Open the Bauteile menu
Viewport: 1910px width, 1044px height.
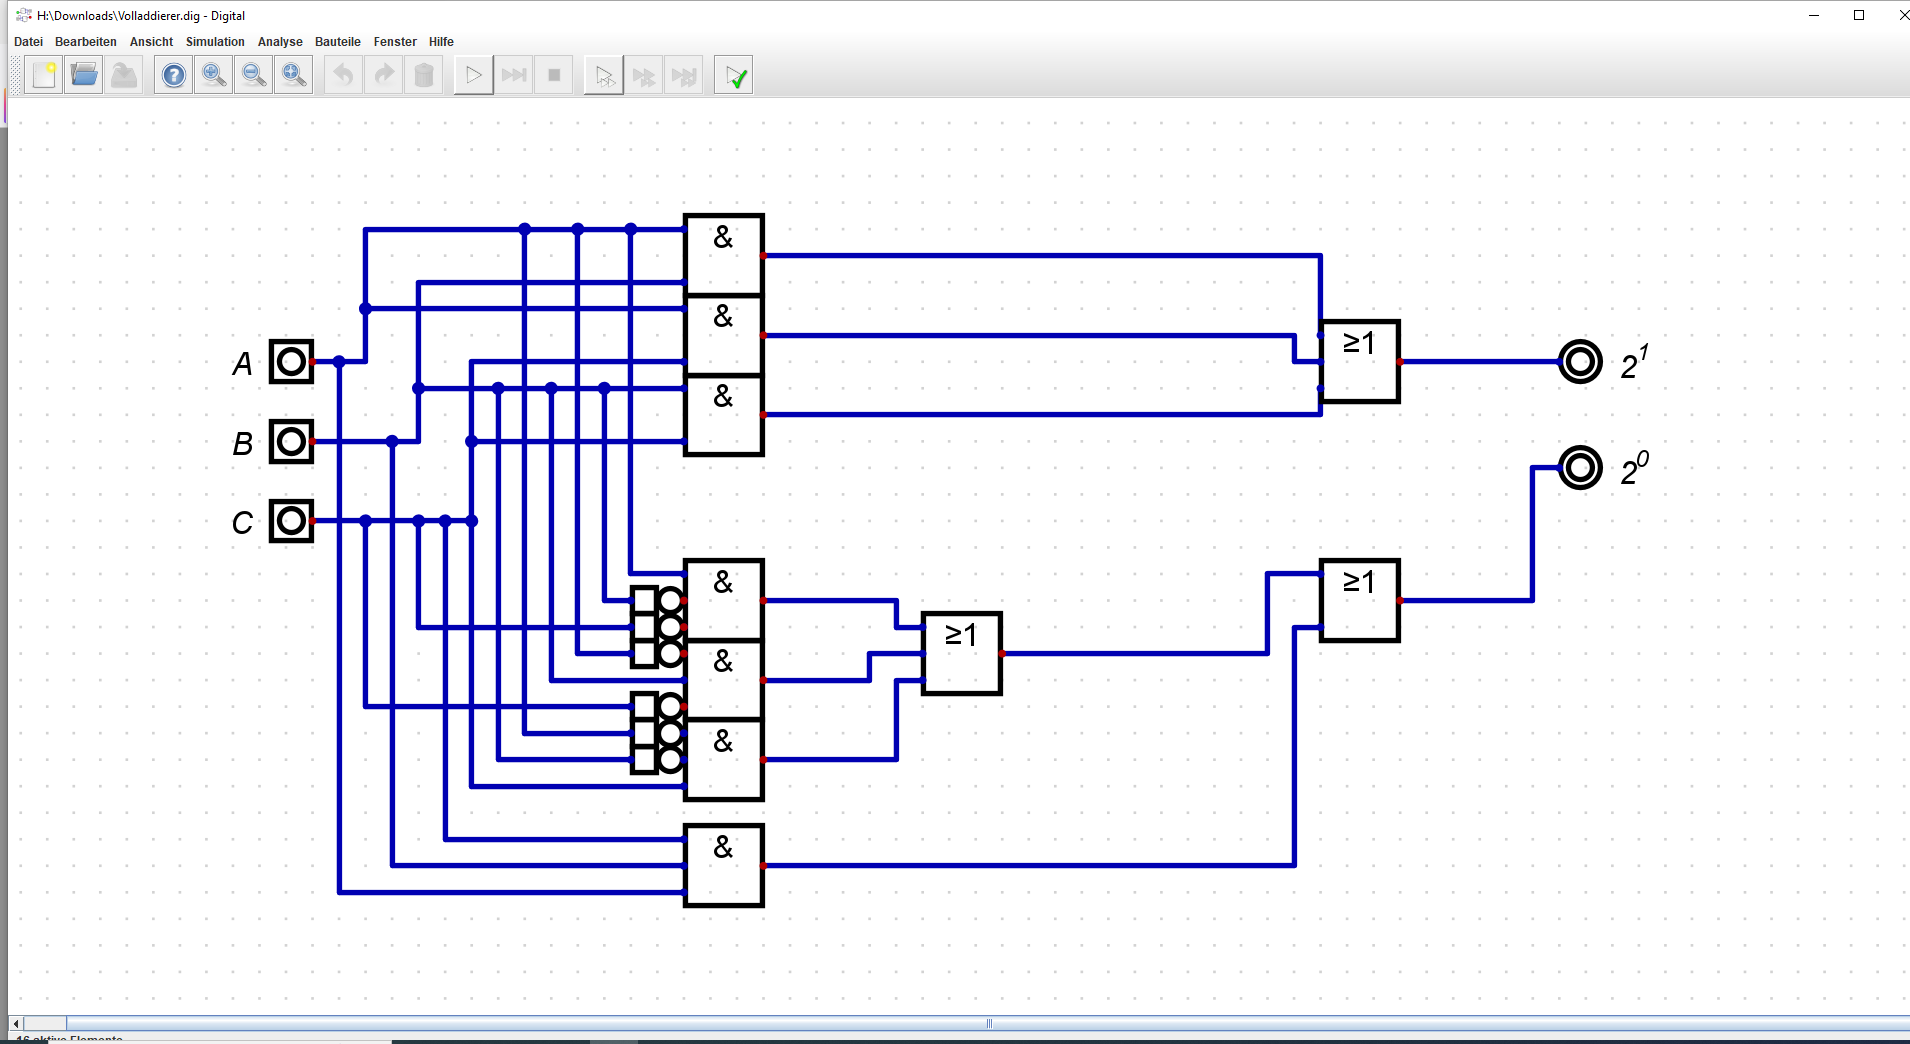coord(337,42)
